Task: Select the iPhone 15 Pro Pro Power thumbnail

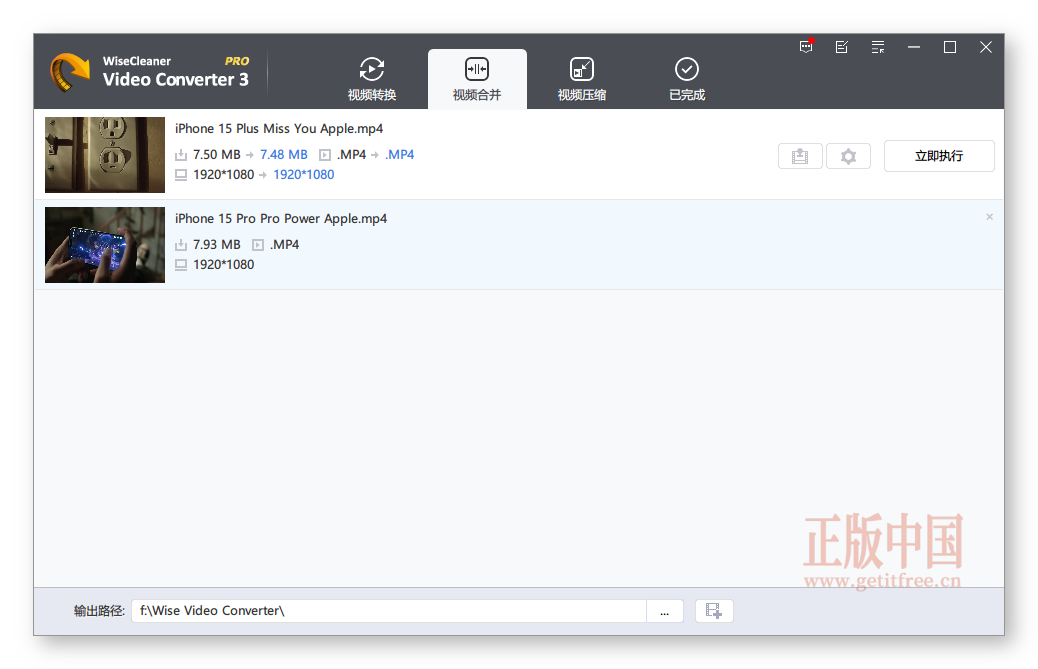Action: 105,245
